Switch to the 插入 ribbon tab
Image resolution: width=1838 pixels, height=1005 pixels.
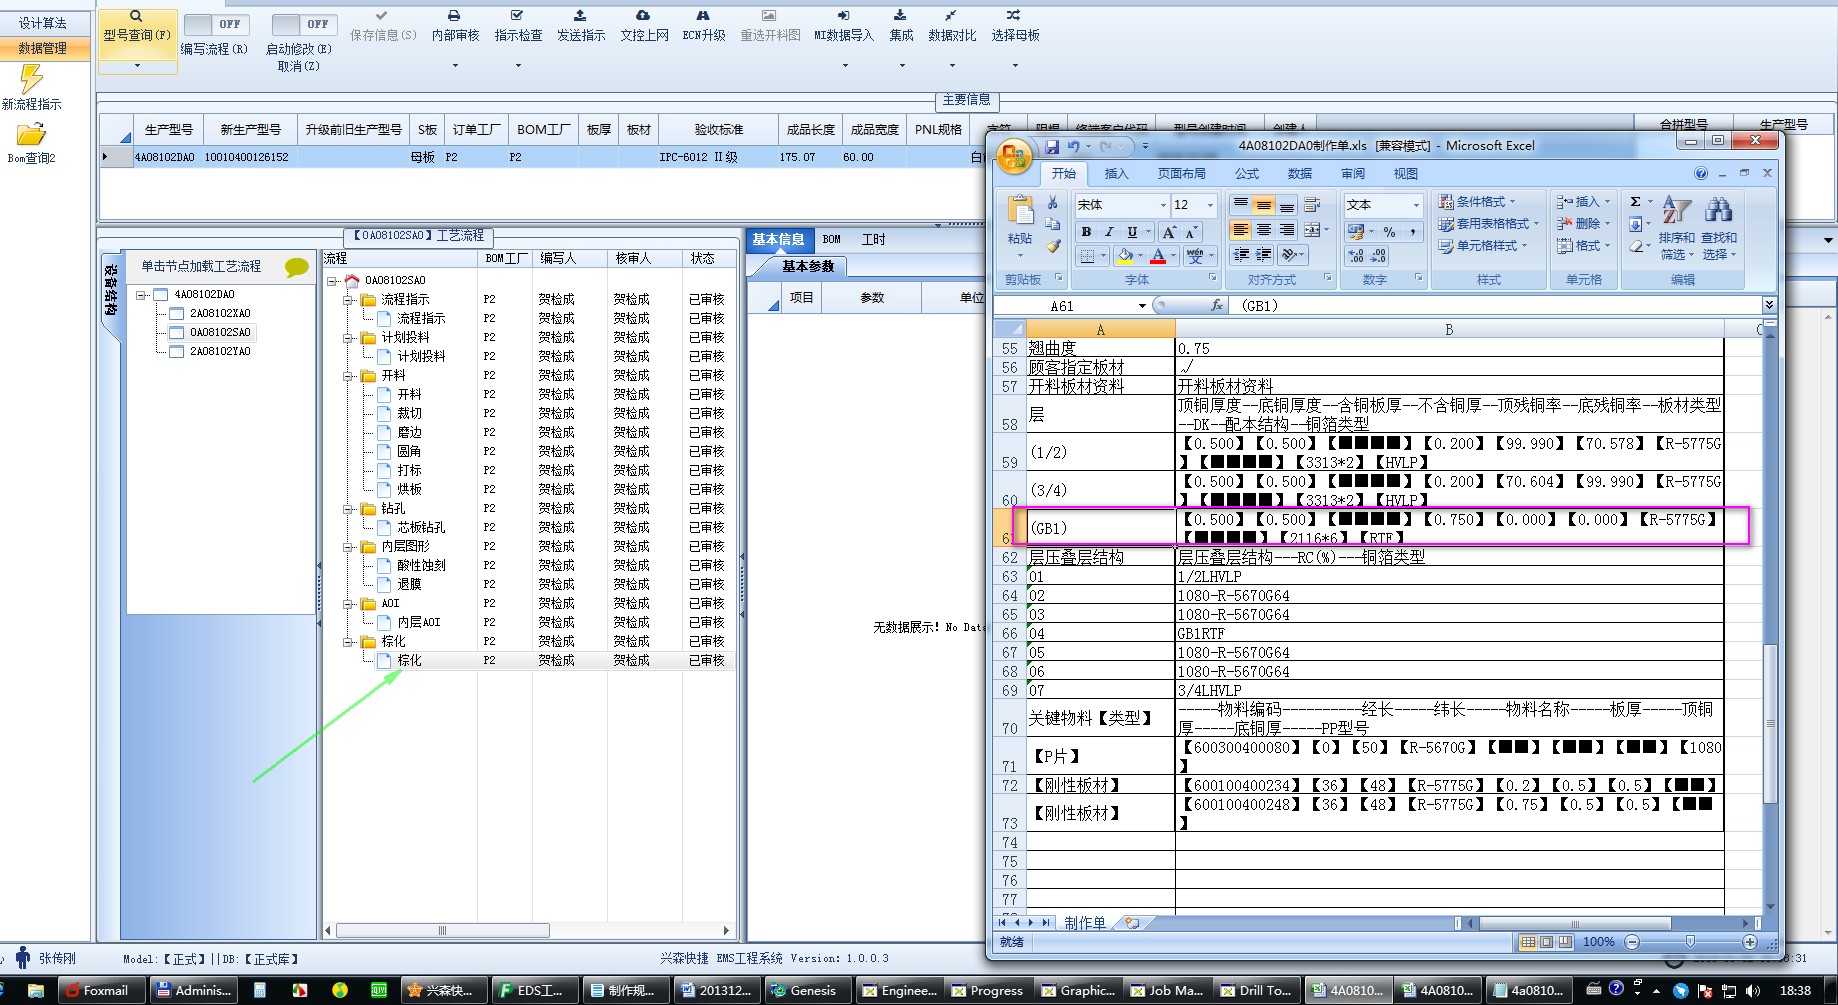pyautogui.click(x=1116, y=174)
